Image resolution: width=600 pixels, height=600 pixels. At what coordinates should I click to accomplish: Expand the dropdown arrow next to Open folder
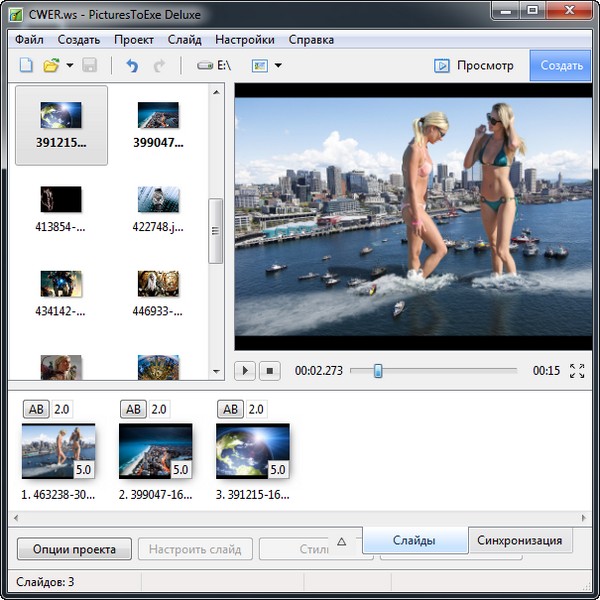coord(69,66)
